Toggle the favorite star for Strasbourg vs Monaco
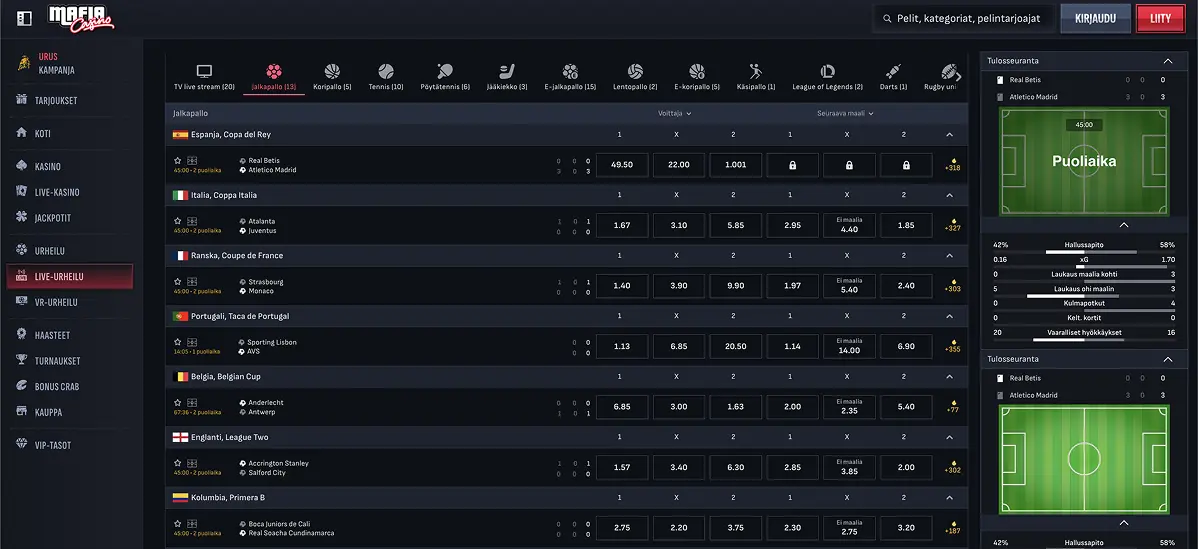Image resolution: width=1198 pixels, height=549 pixels. [177, 282]
